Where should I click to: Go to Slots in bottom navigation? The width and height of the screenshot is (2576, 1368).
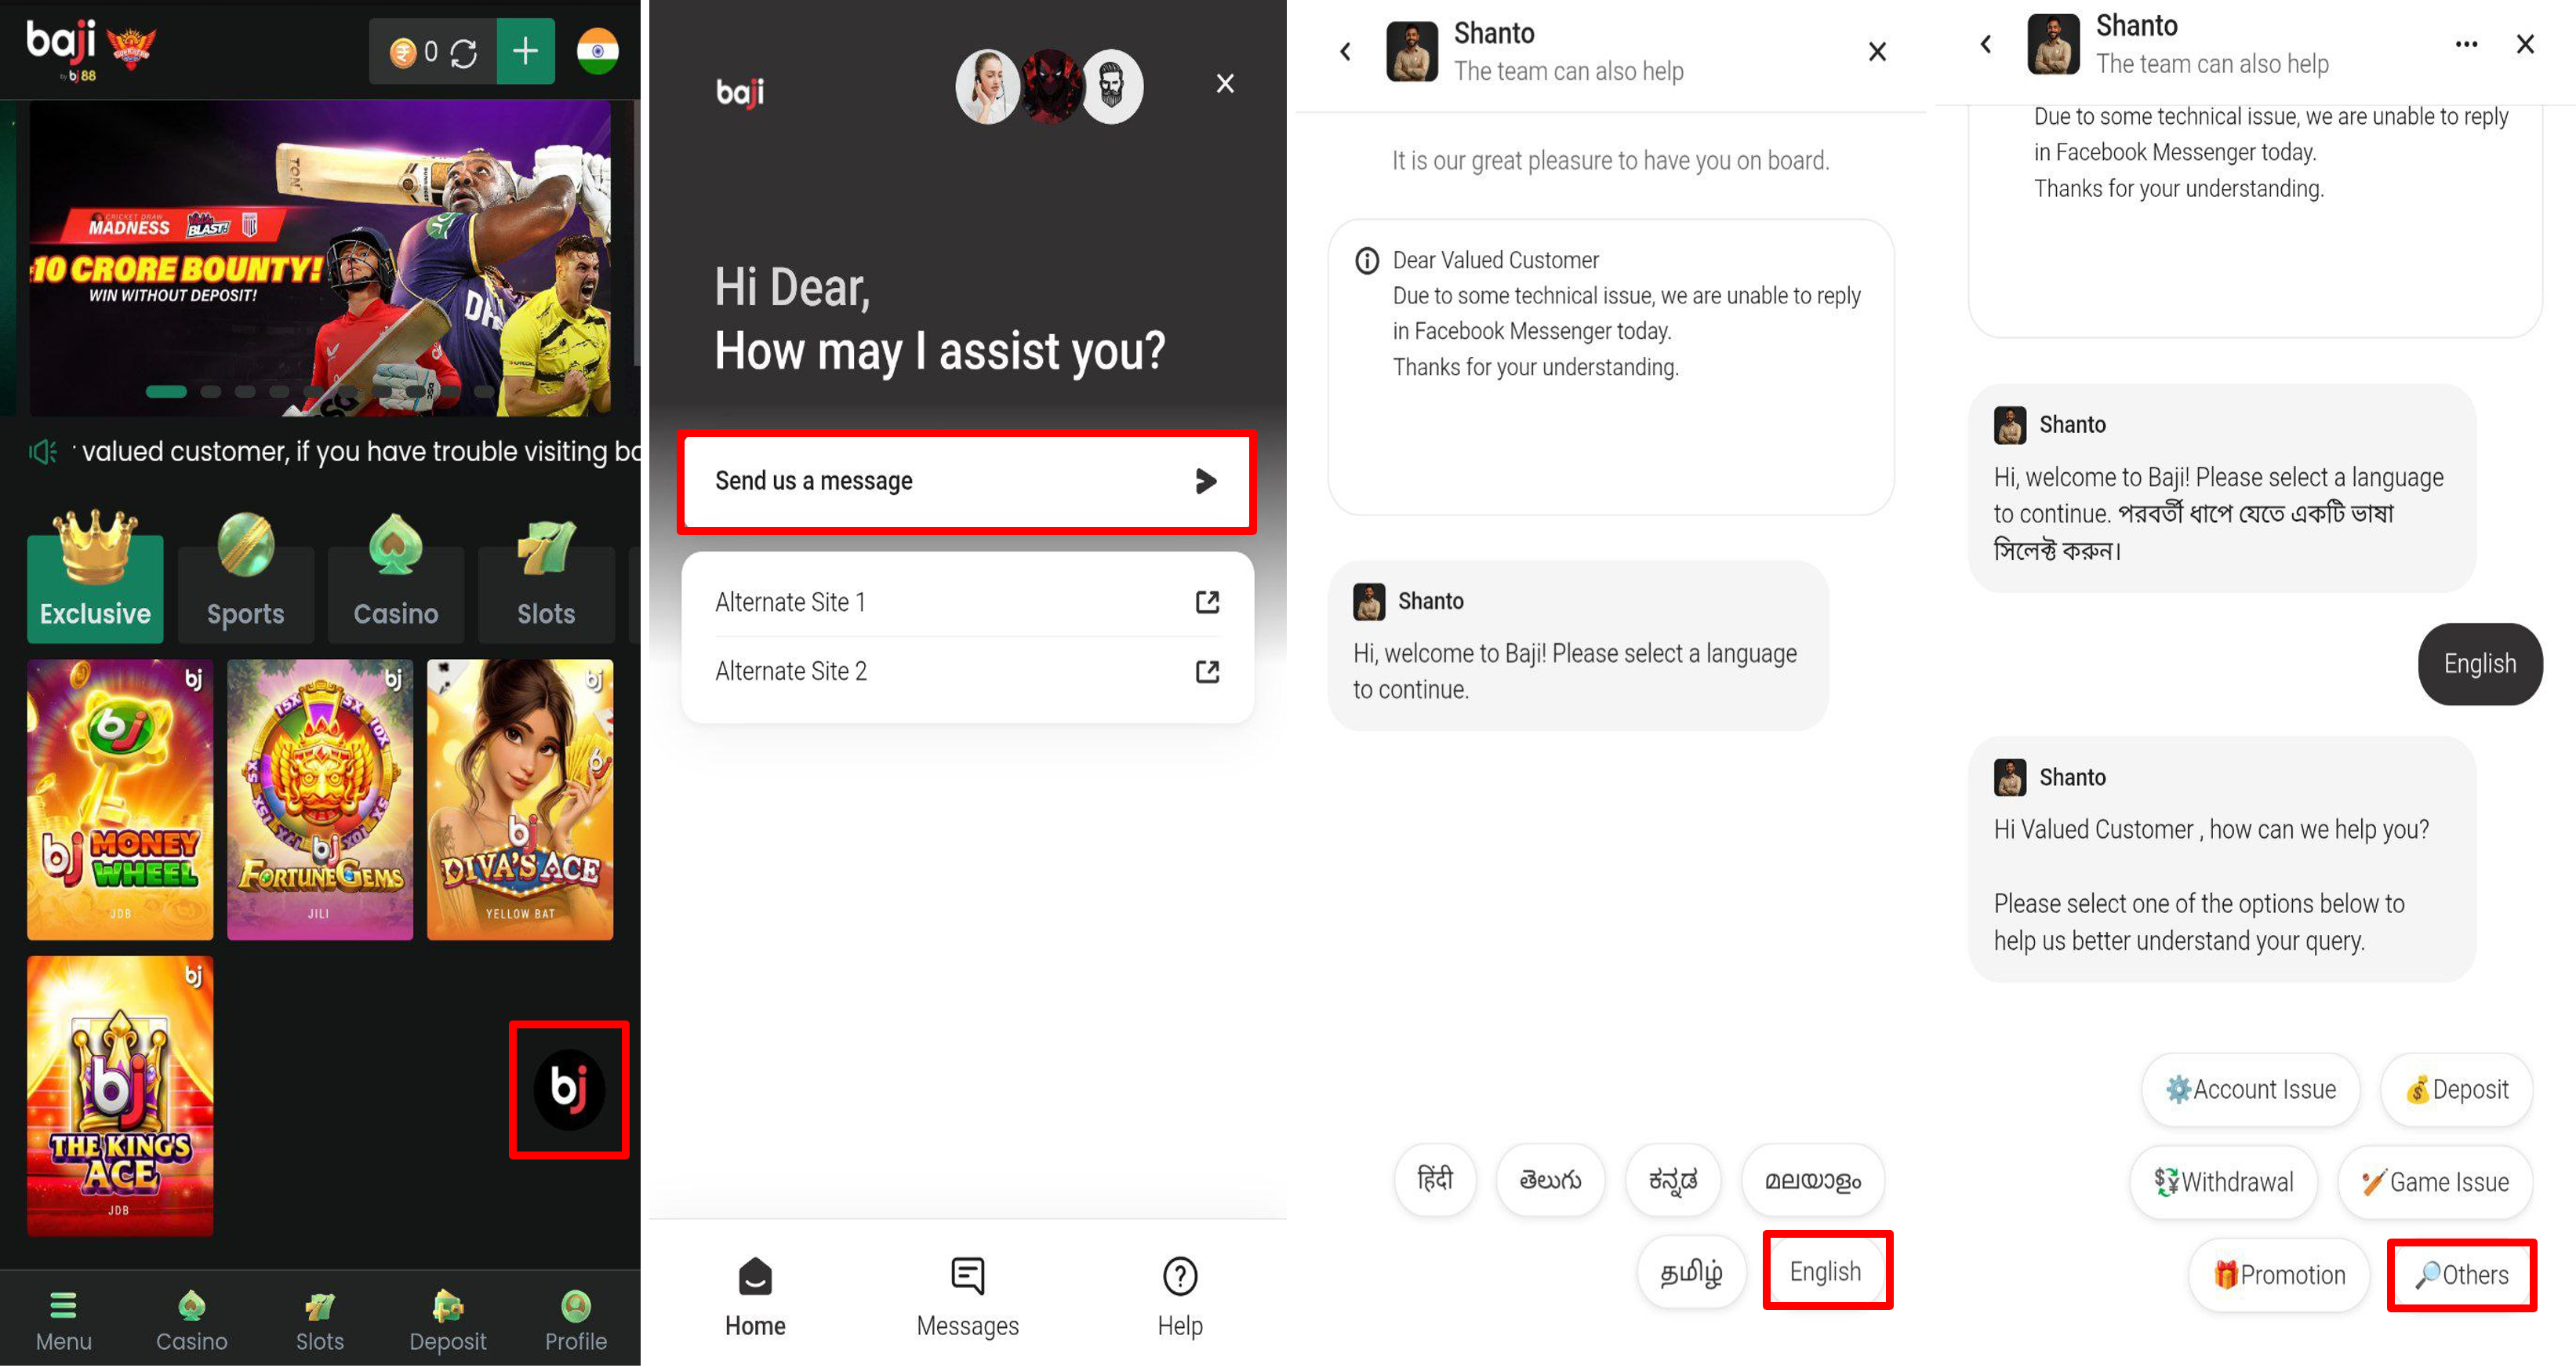point(319,1321)
